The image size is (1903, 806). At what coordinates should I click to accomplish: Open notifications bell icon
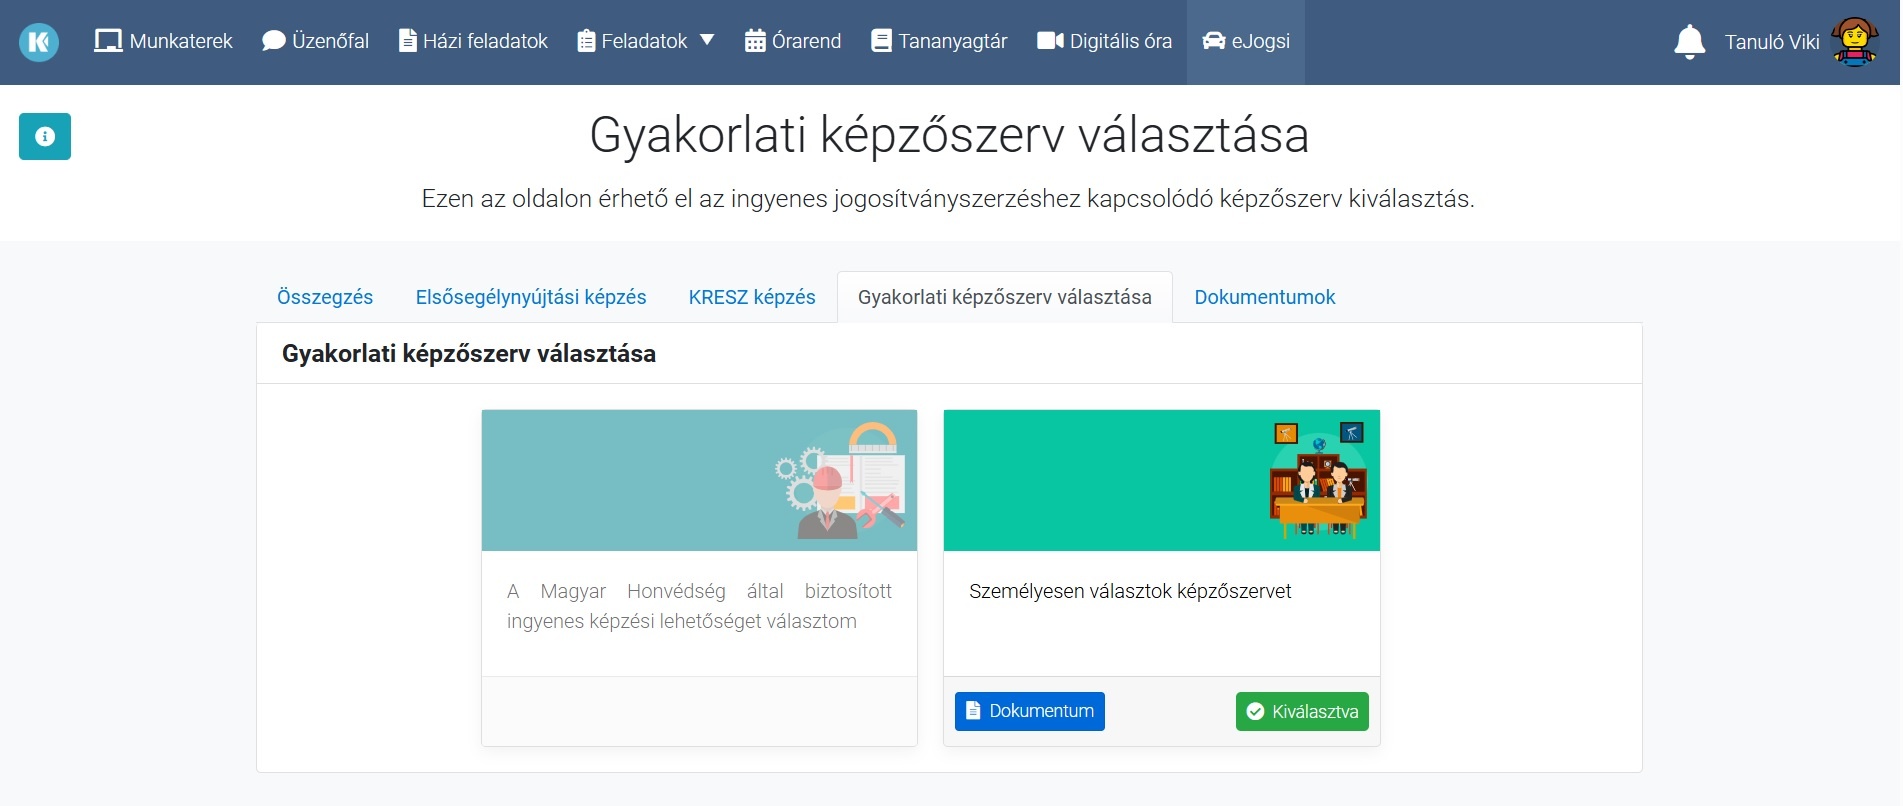1689,42
